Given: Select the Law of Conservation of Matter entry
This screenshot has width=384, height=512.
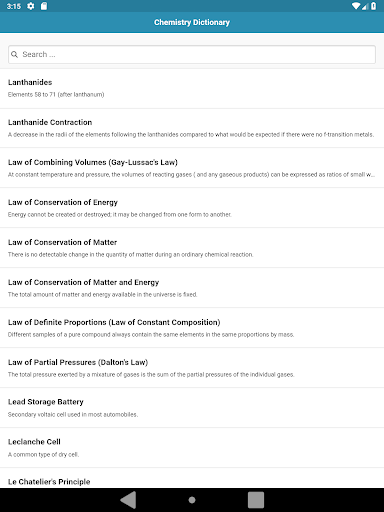Looking at the screenshot, I should (192, 248).
